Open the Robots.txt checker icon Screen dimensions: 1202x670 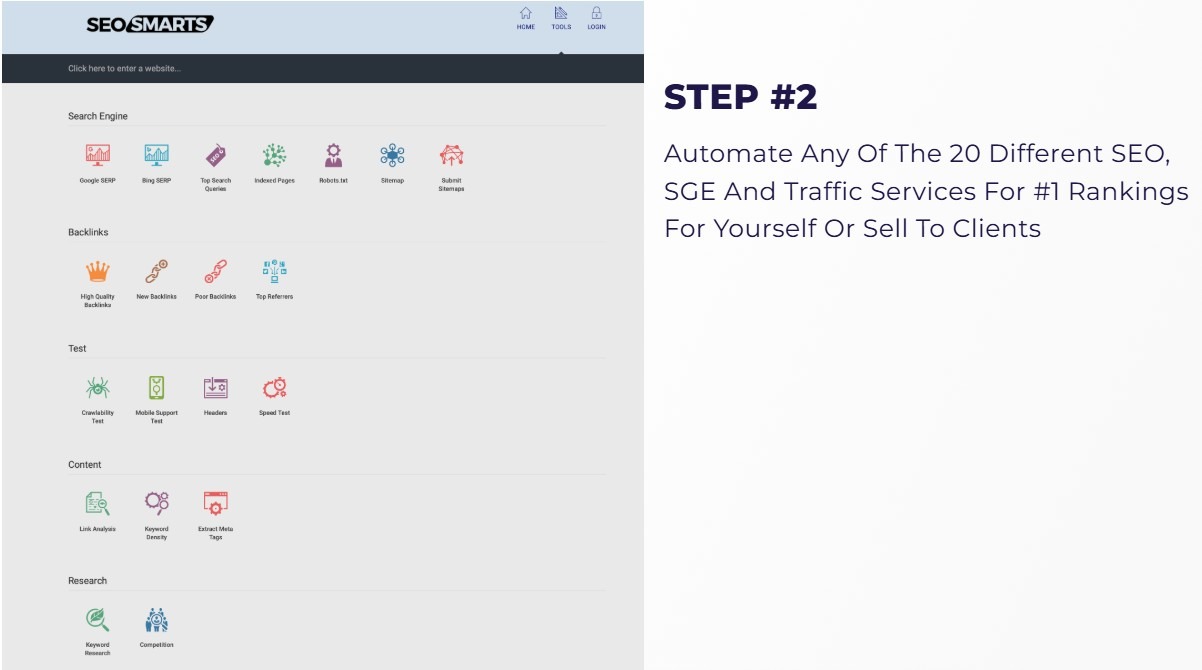tap(333, 155)
